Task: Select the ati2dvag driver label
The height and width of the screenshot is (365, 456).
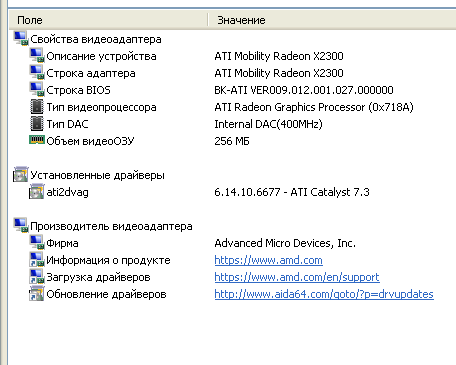Action: tap(67, 192)
